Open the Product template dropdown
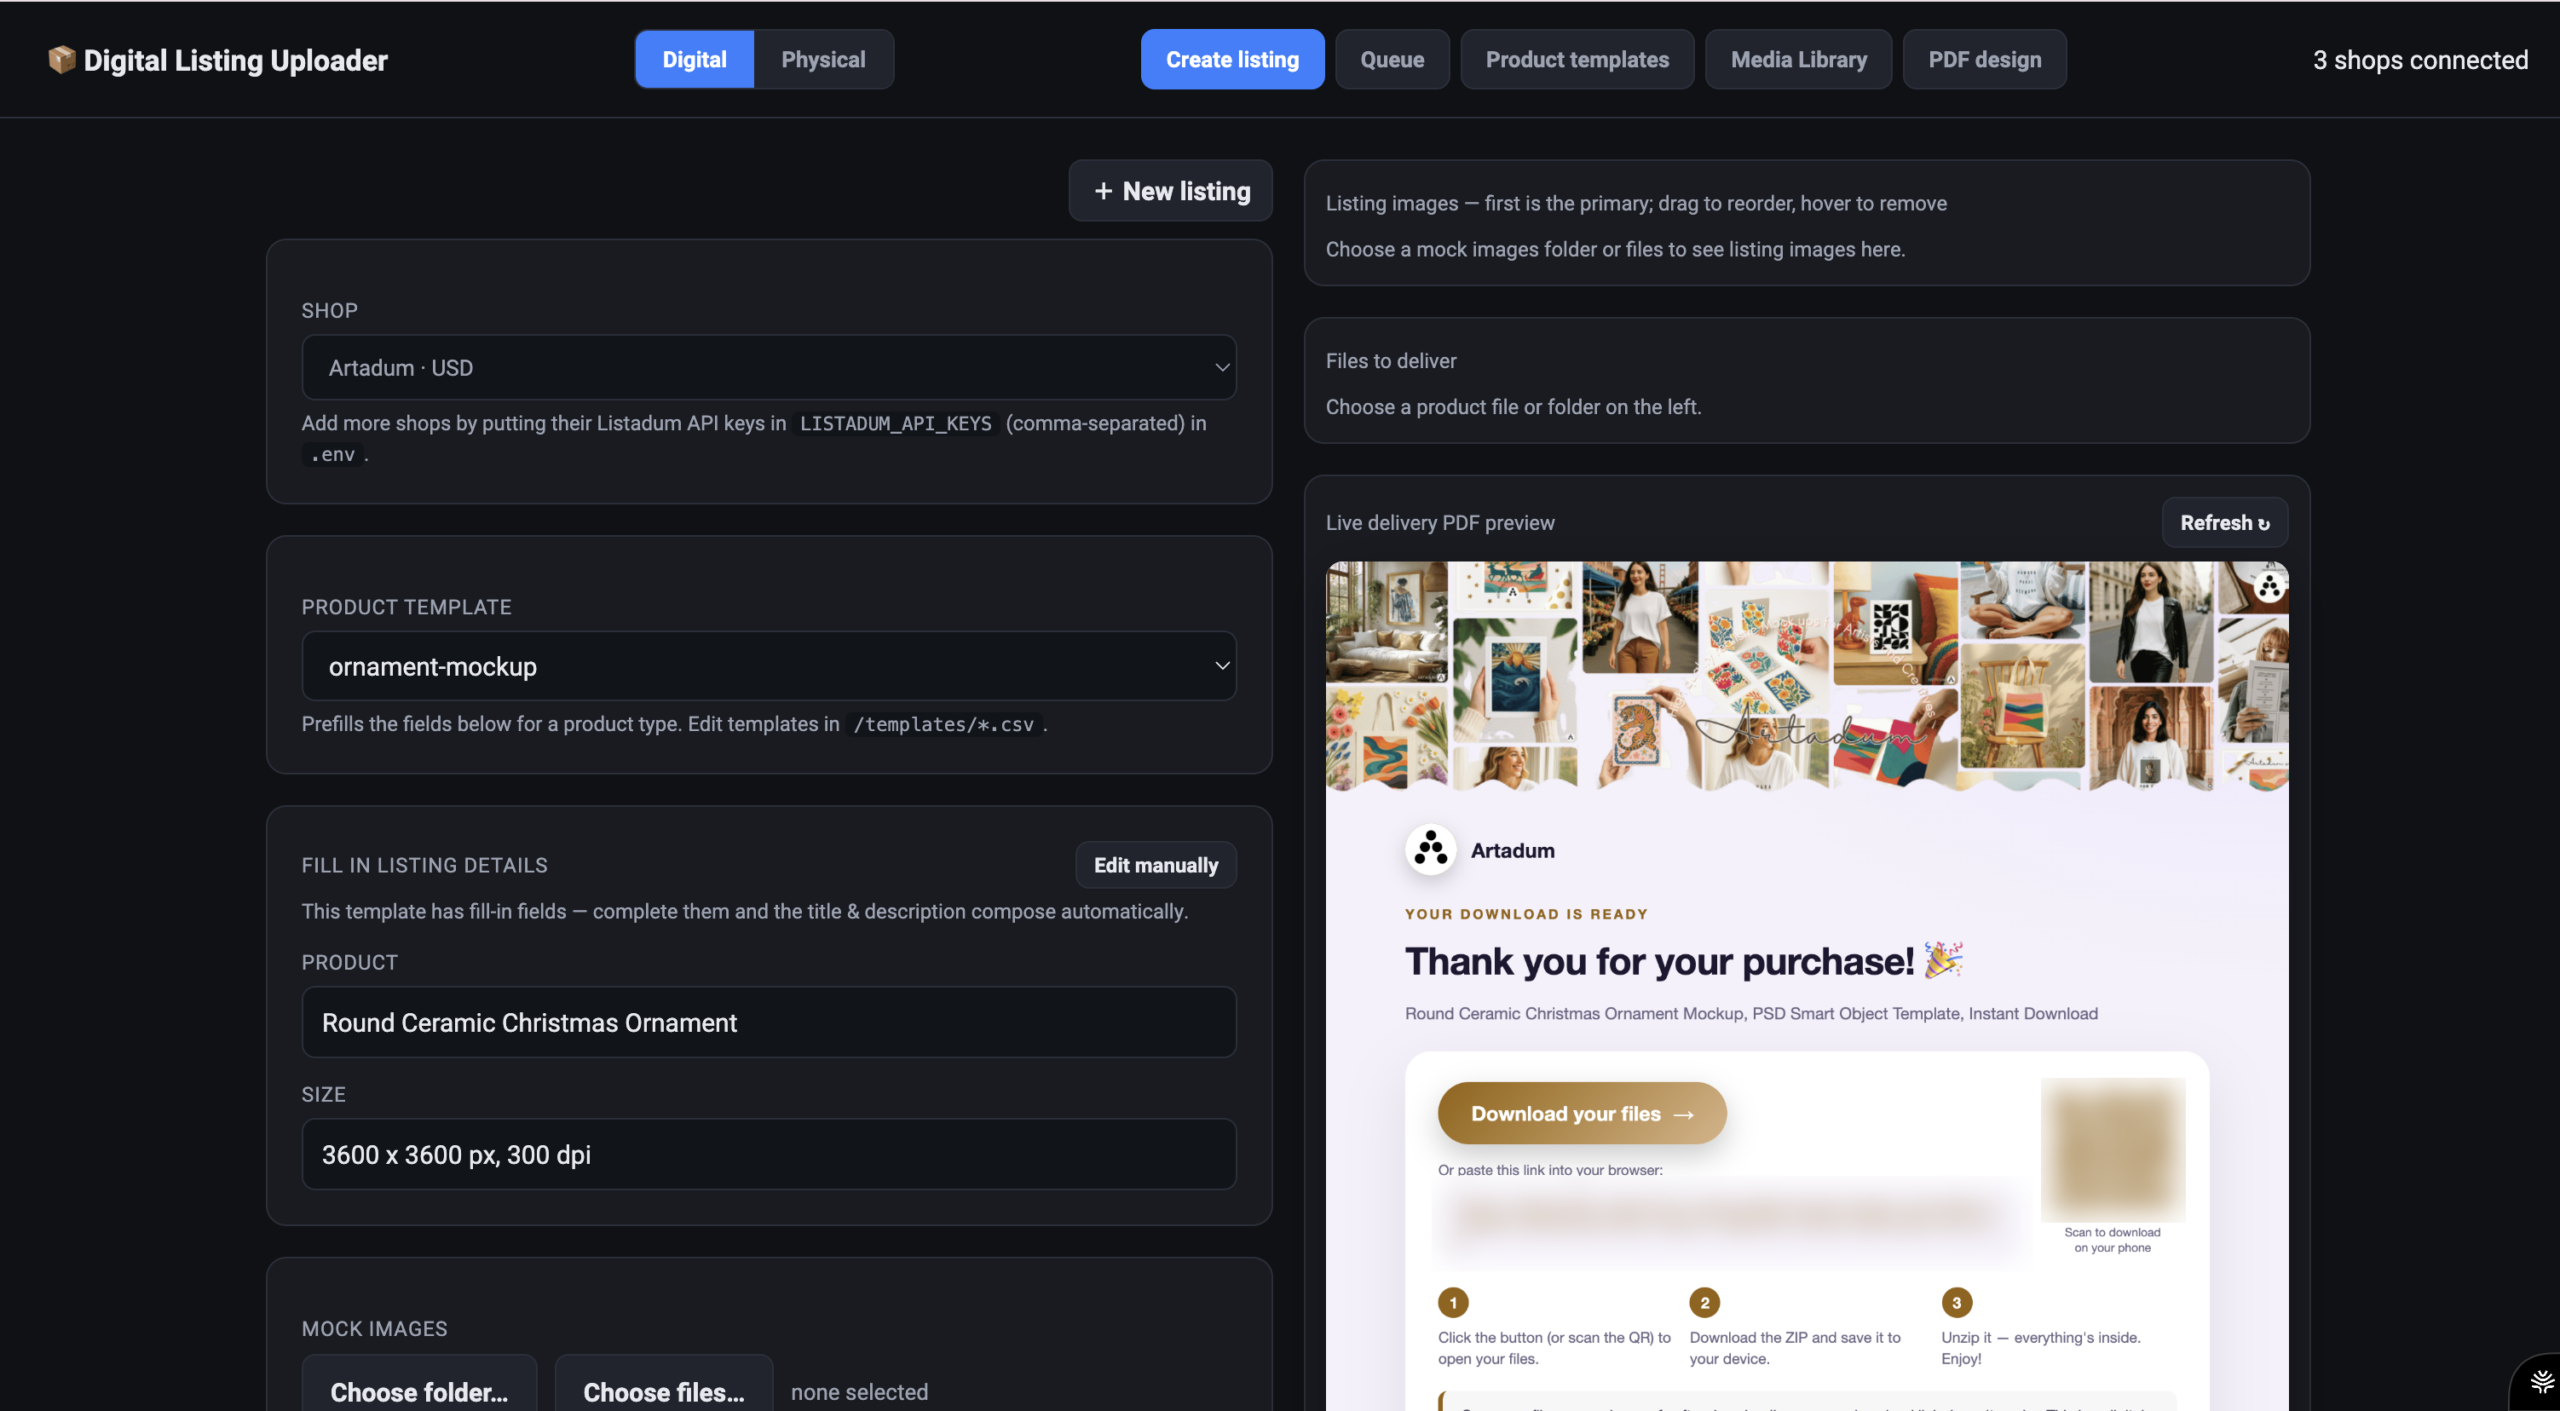This screenshot has width=2560, height=1411. click(769, 666)
